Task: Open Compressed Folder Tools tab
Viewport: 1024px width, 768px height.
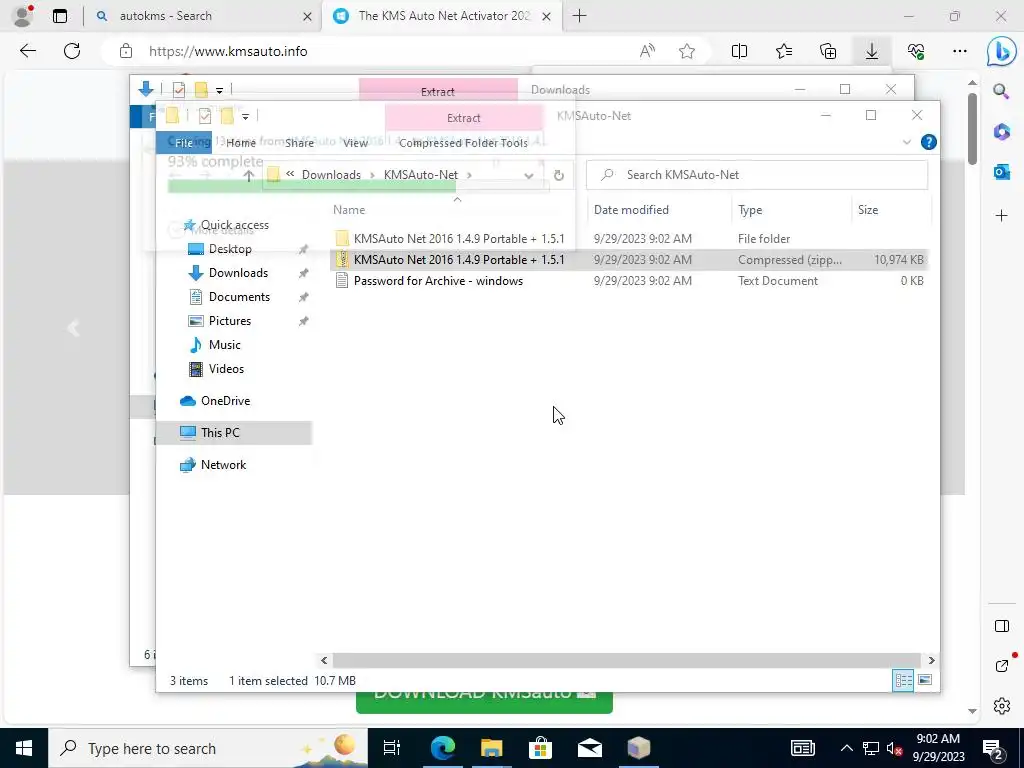Action: point(463,142)
